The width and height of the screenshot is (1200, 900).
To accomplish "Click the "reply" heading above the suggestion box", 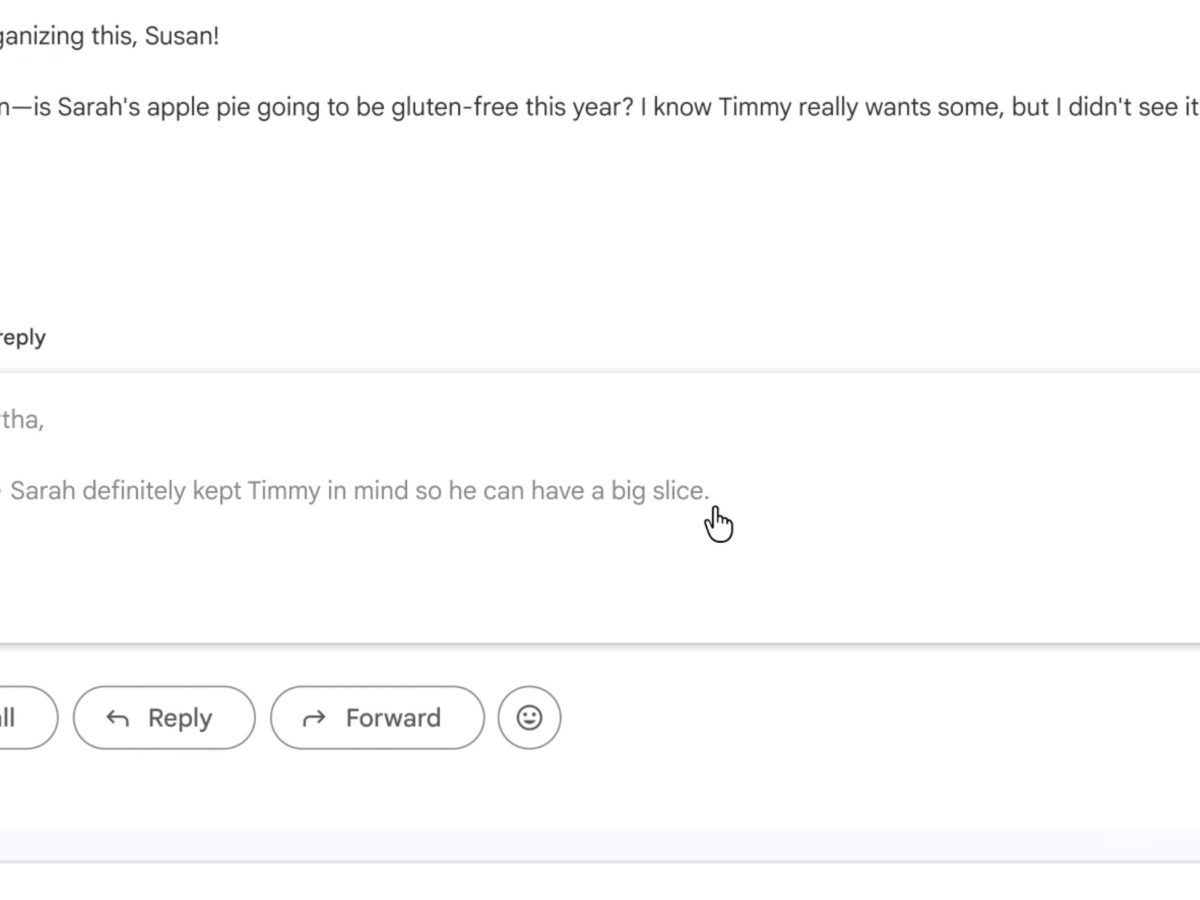I will pos(22,338).
